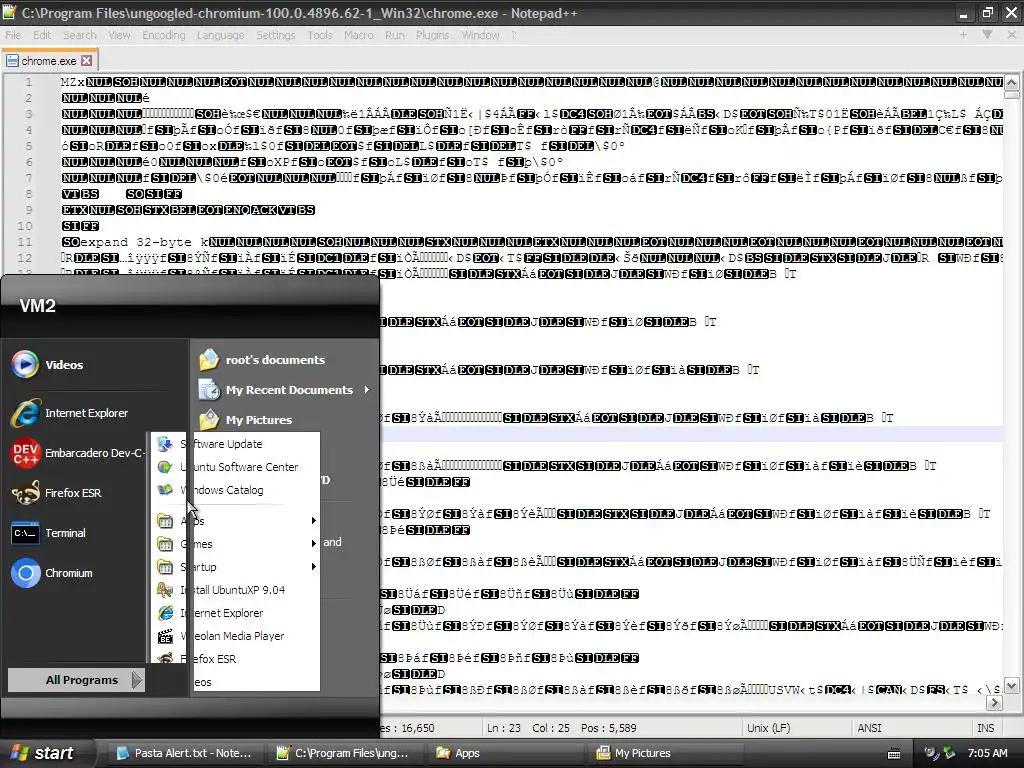Close the chrome.exe tab
Viewport: 1024px width, 768px height.
[x=86, y=61]
